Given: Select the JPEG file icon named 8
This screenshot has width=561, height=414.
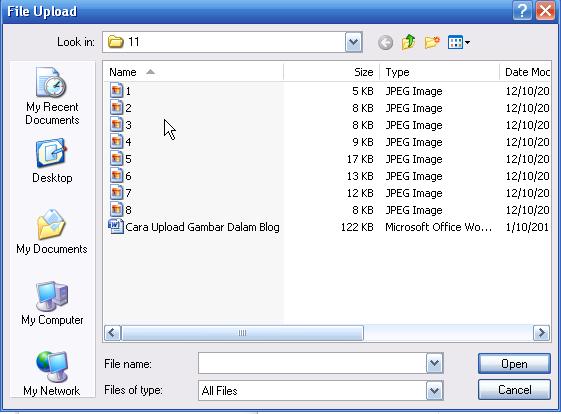Looking at the screenshot, I should [116, 209].
